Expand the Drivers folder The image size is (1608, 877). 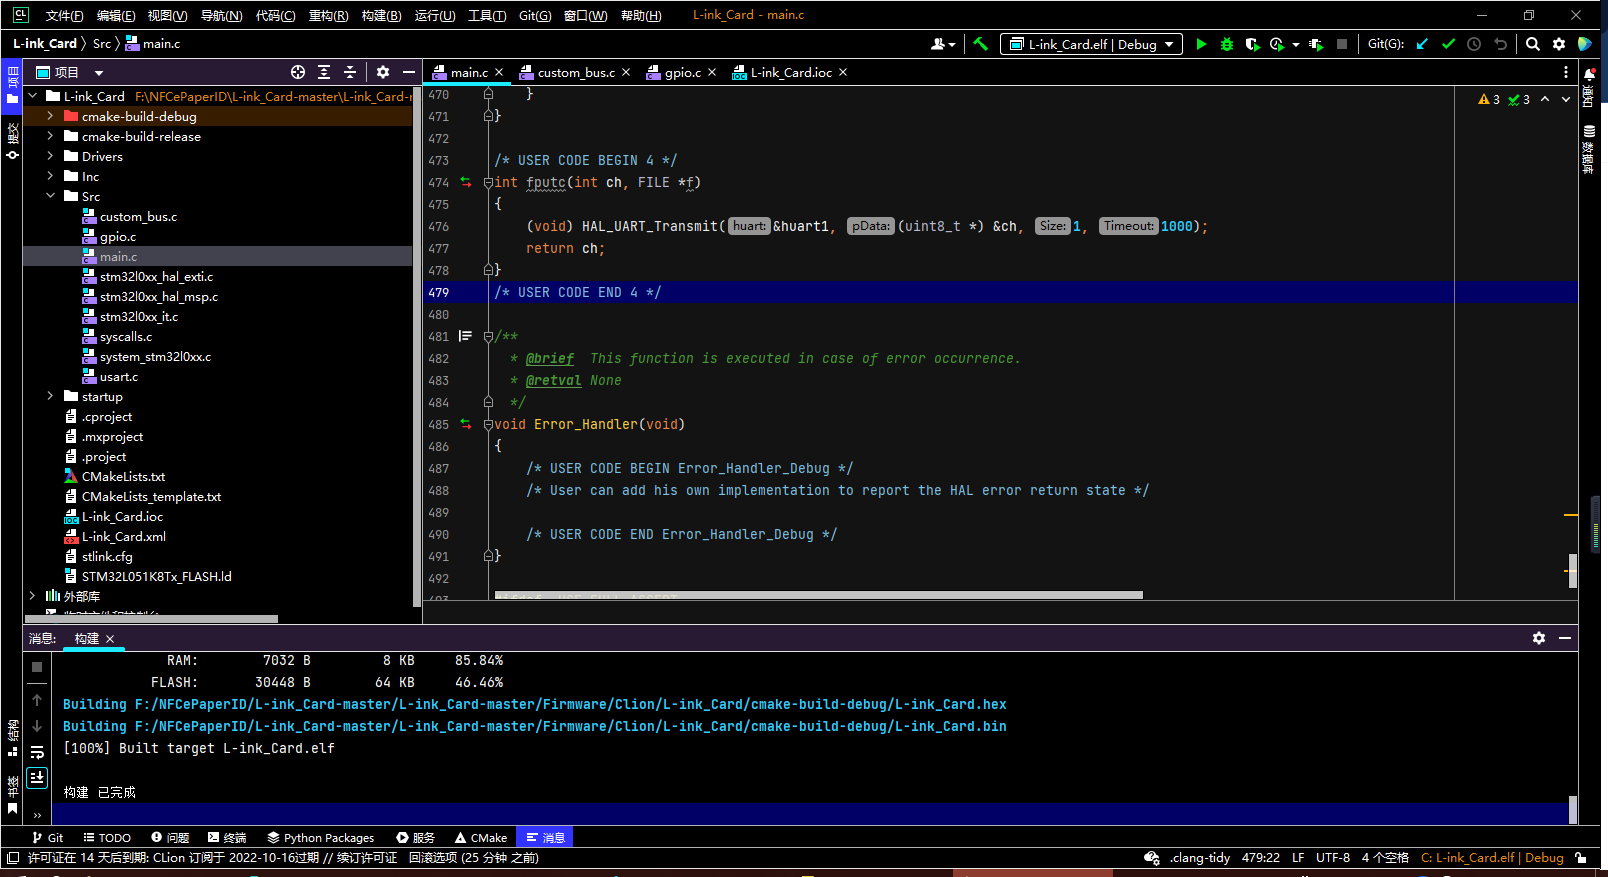50,156
